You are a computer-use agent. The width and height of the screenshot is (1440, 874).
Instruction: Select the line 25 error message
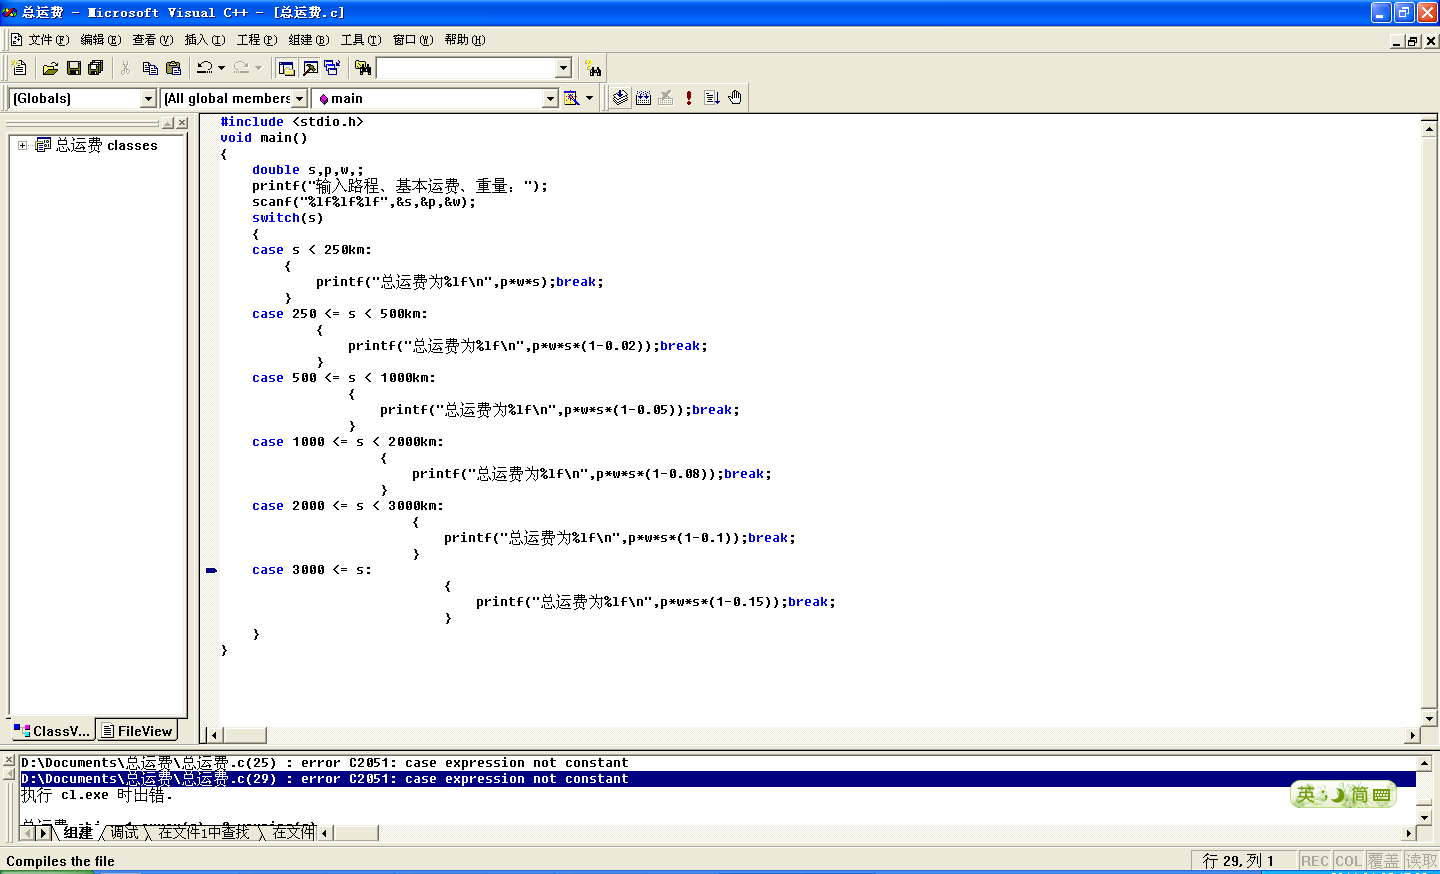tap(324, 763)
